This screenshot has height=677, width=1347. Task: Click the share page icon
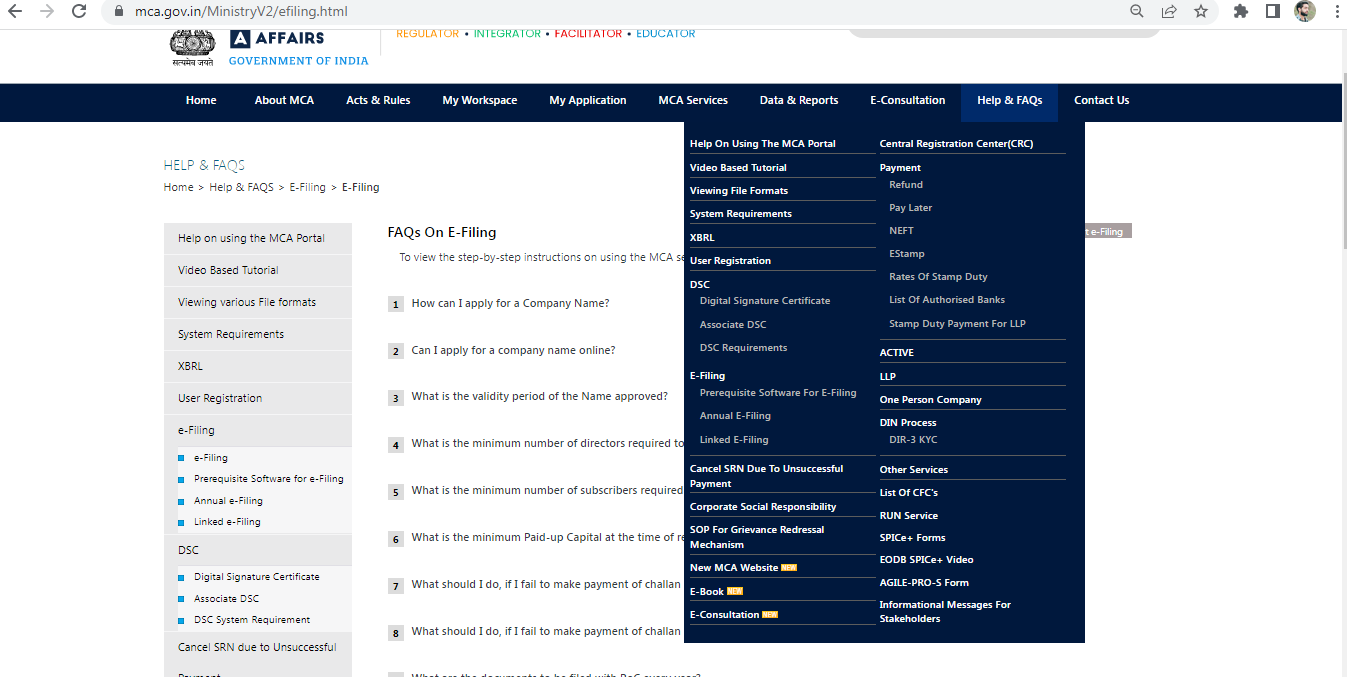tap(1168, 12)
